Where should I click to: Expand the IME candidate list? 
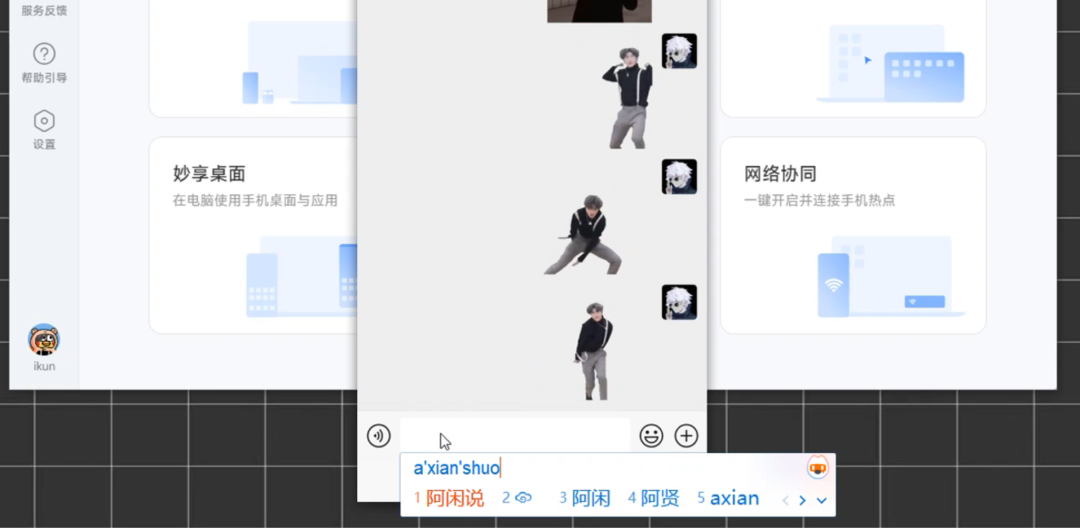[821, 500]
